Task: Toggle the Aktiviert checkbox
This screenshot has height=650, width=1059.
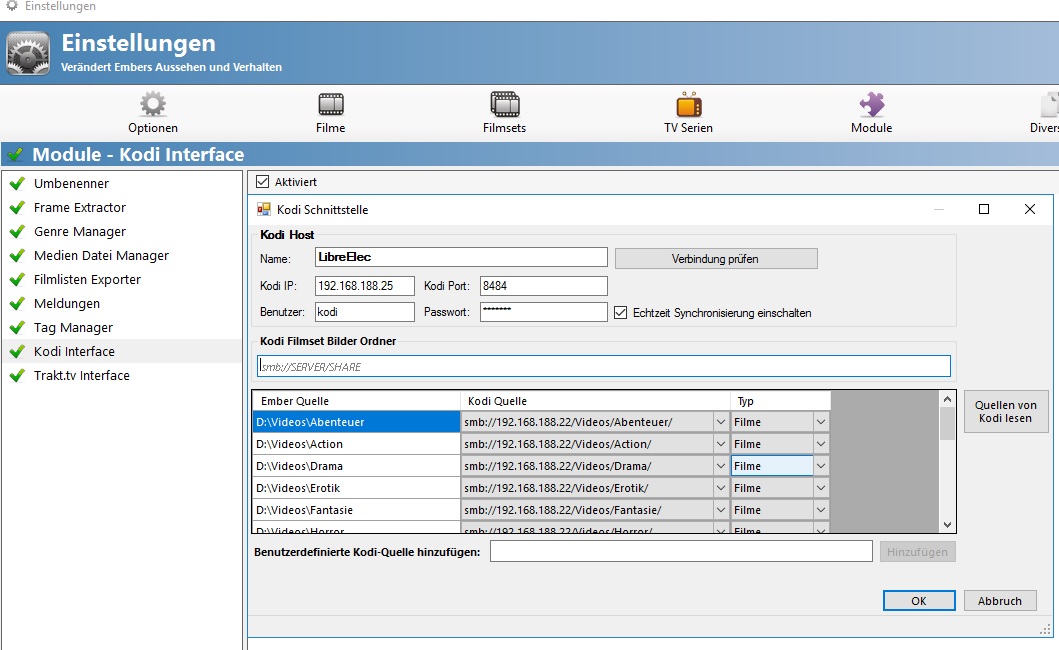Action: pyautogui.click(x=263, y=182)
